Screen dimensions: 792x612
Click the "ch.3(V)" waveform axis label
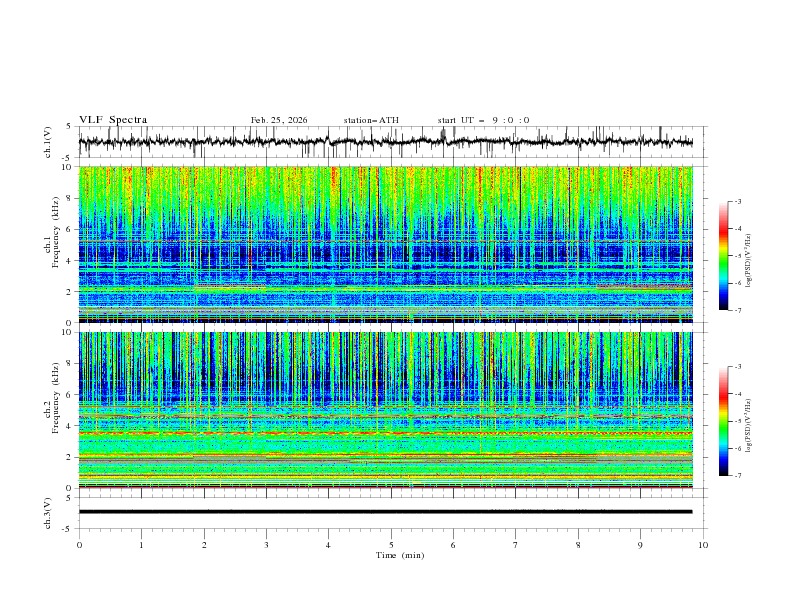point(48,513)
